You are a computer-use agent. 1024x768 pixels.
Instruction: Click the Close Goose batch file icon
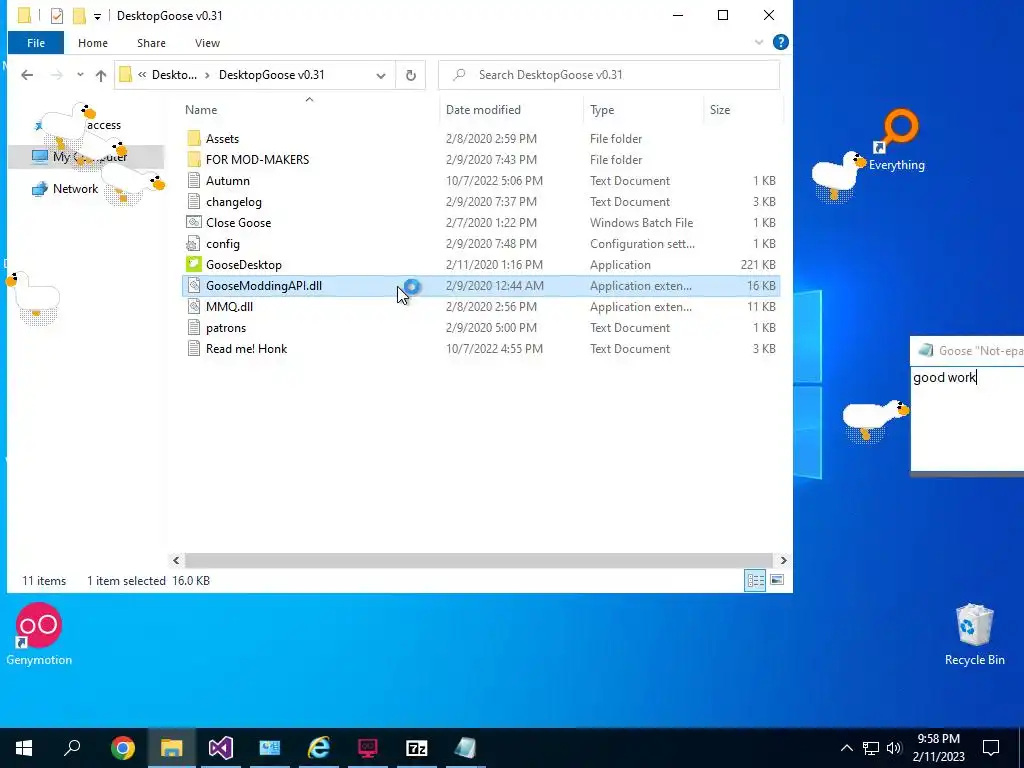(x=194, y=223)
